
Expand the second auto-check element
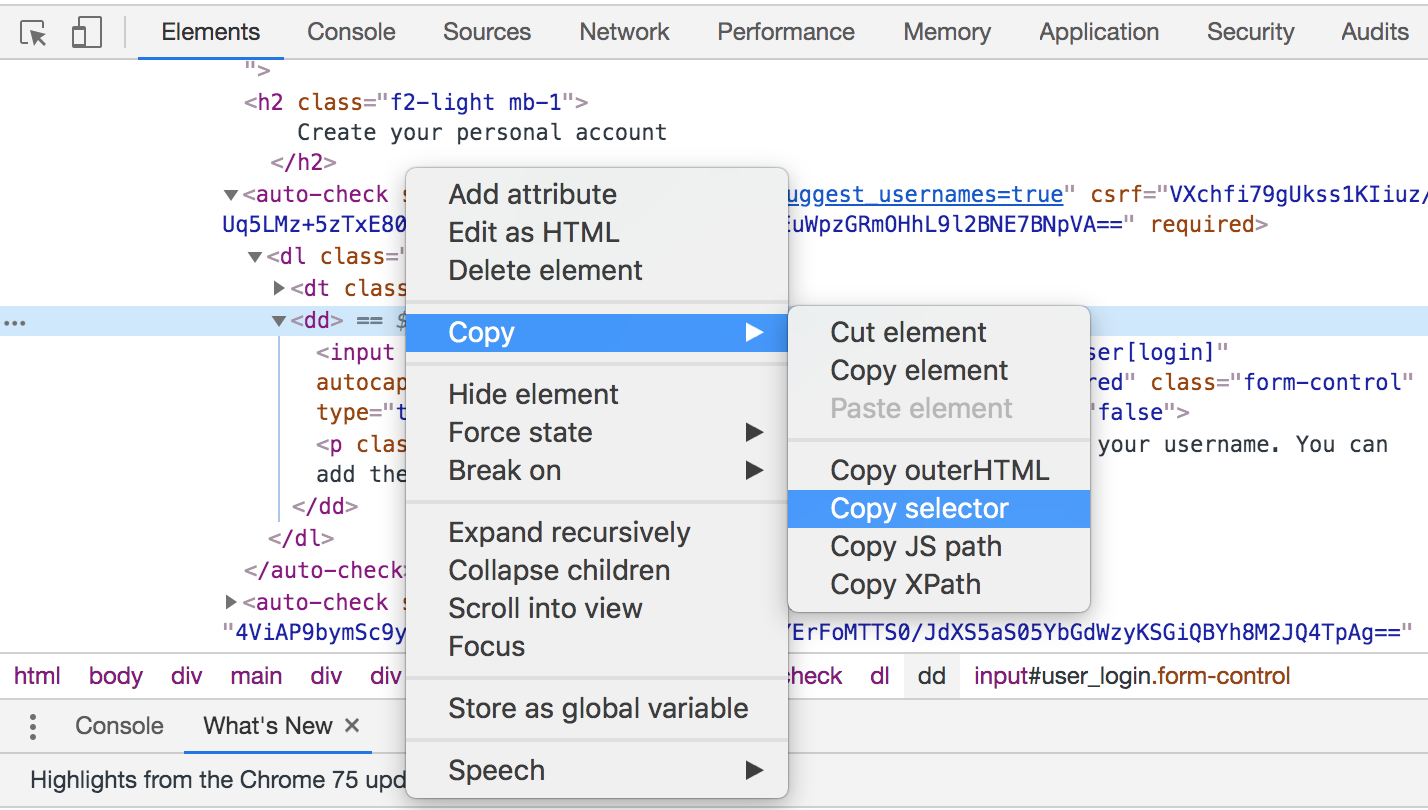coord(231,602)
